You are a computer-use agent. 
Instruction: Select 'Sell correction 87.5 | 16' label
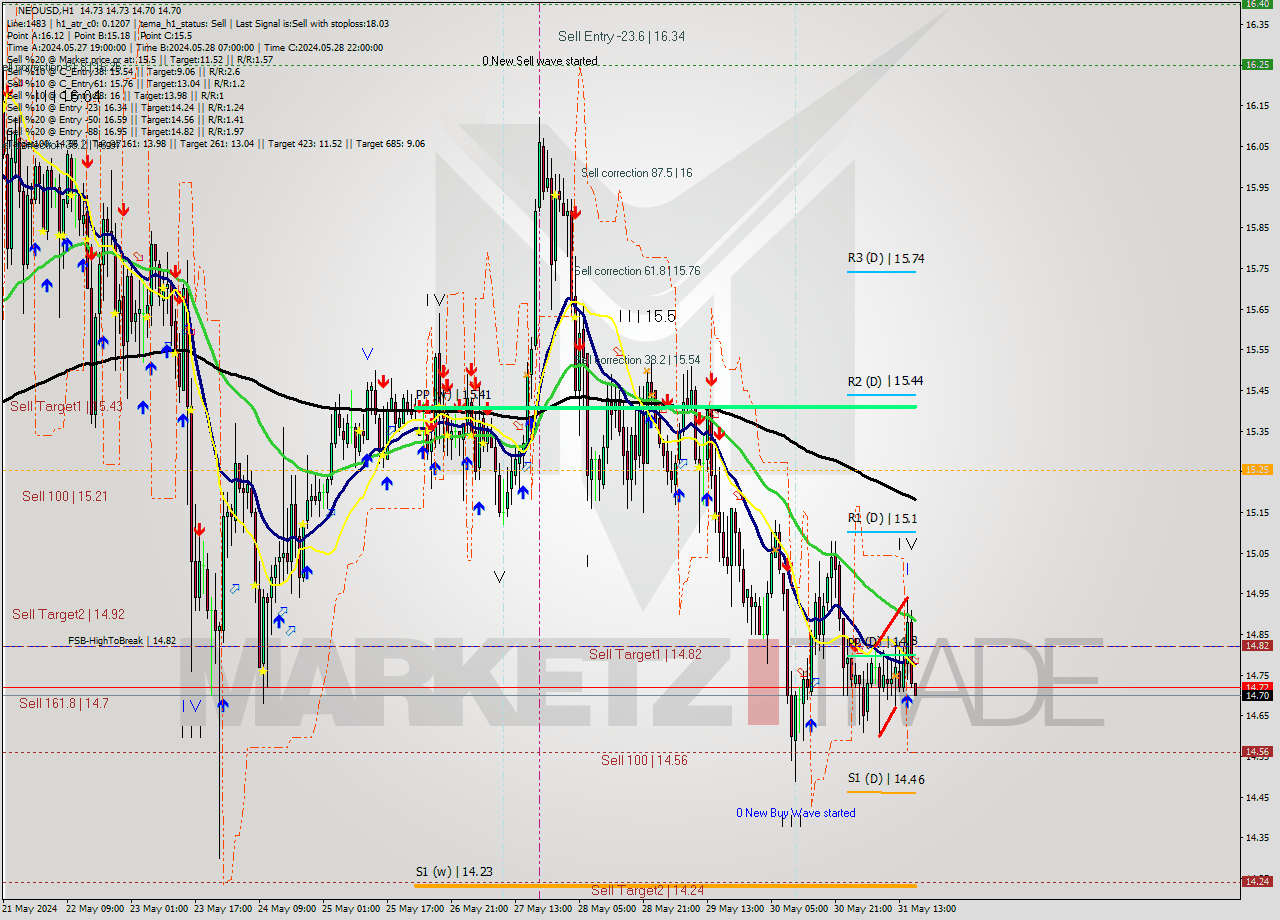(636, 173)
